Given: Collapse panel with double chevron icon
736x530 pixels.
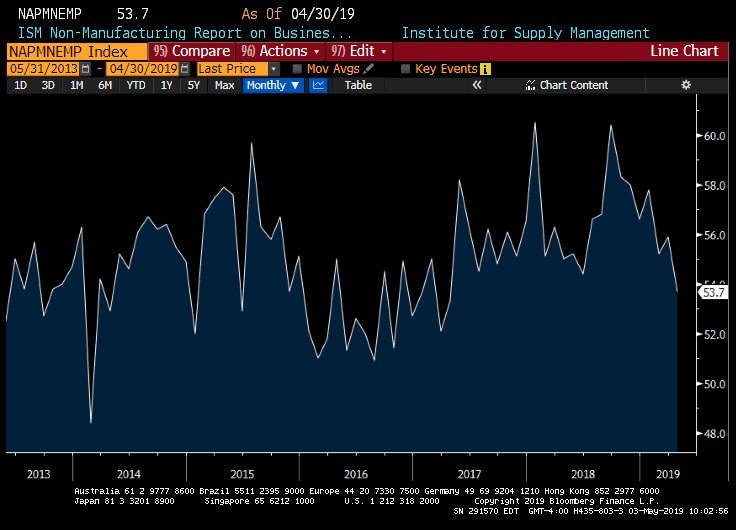Looking at the screenshot, I should [x=477, y=85].
